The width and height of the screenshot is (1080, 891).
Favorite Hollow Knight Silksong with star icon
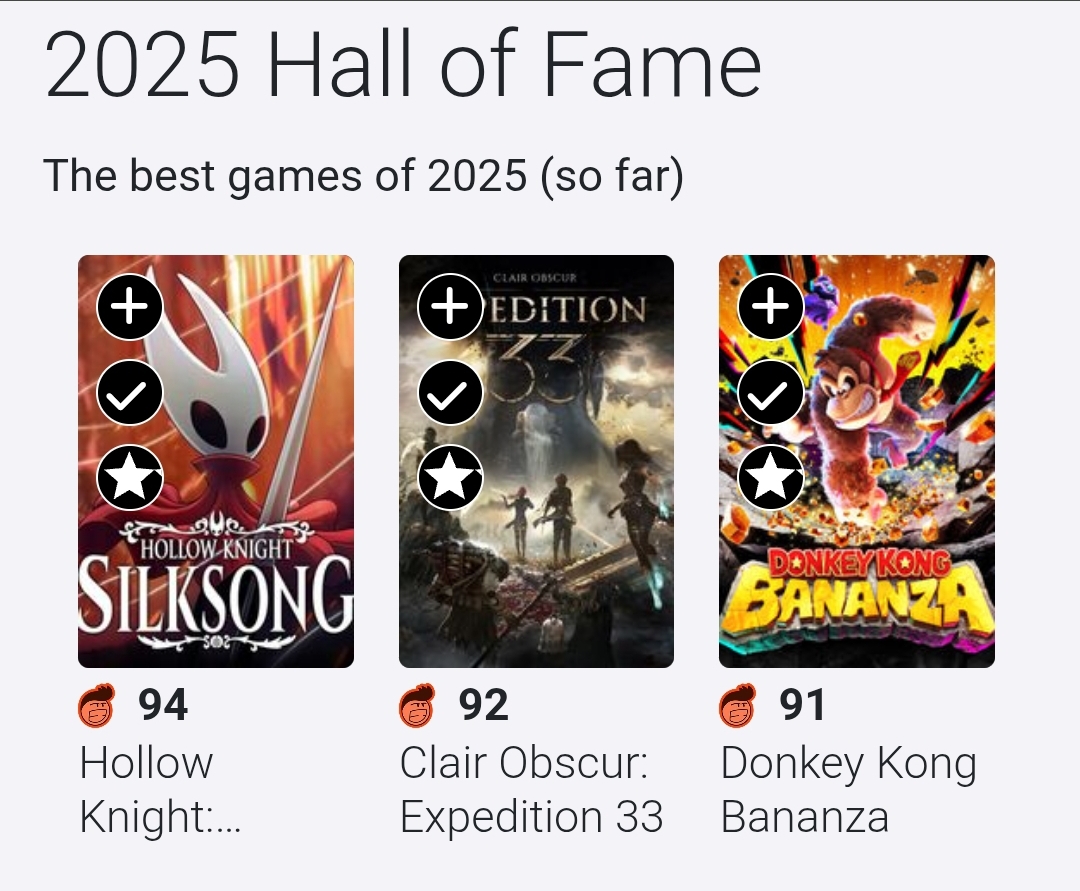tap(130, 478)
